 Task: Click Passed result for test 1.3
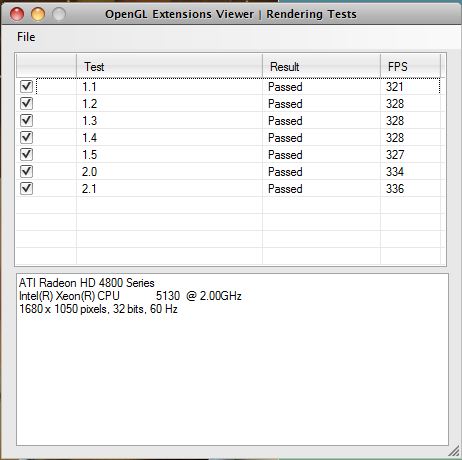point(285,121)
